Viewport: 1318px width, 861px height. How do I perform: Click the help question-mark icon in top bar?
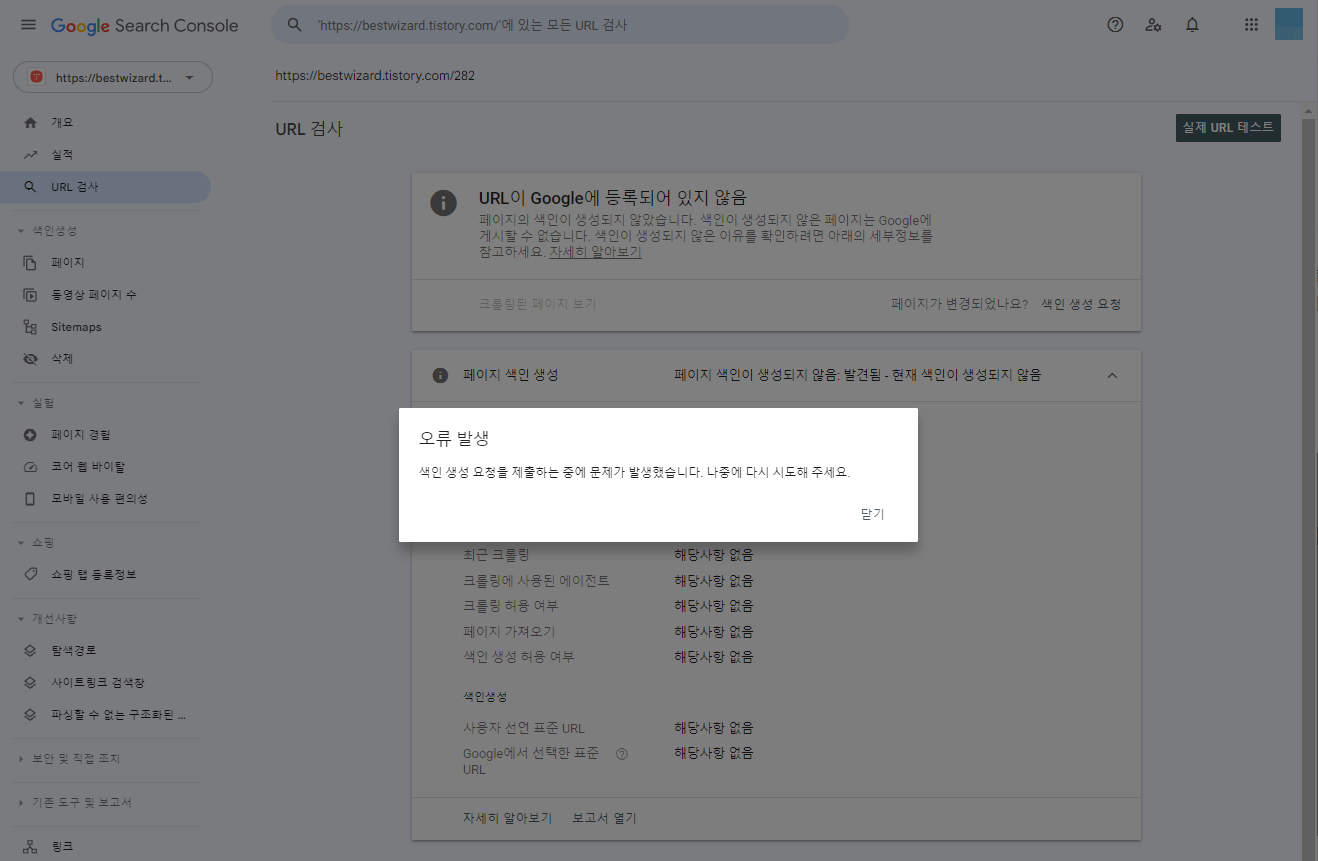[1114, 25]
